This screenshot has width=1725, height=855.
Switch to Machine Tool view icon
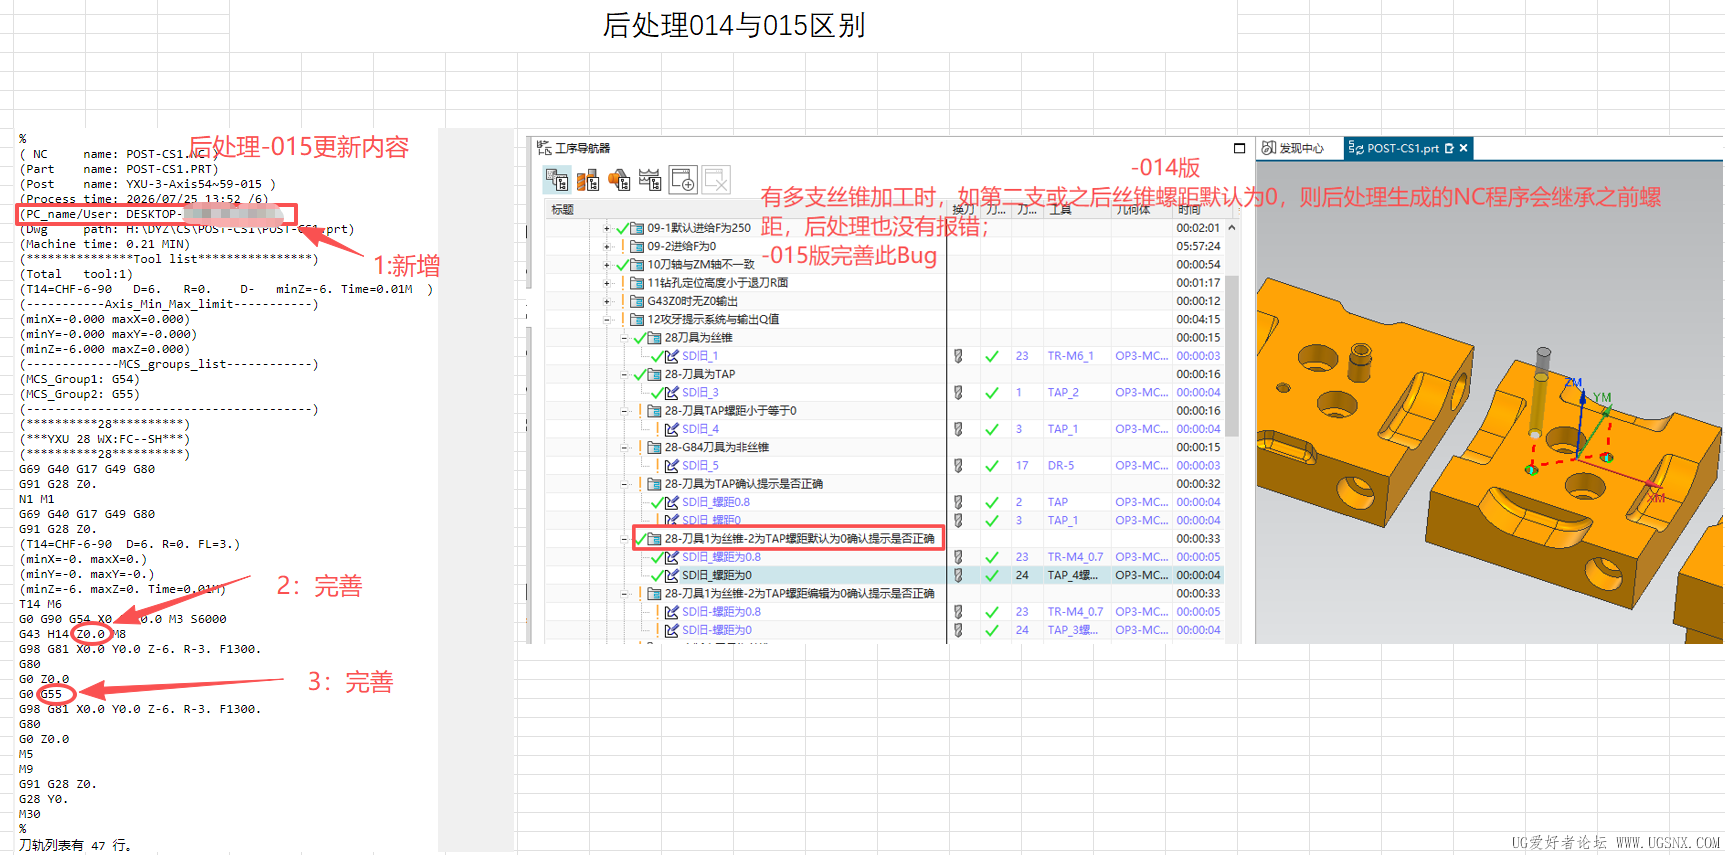(x=588, y=180)
